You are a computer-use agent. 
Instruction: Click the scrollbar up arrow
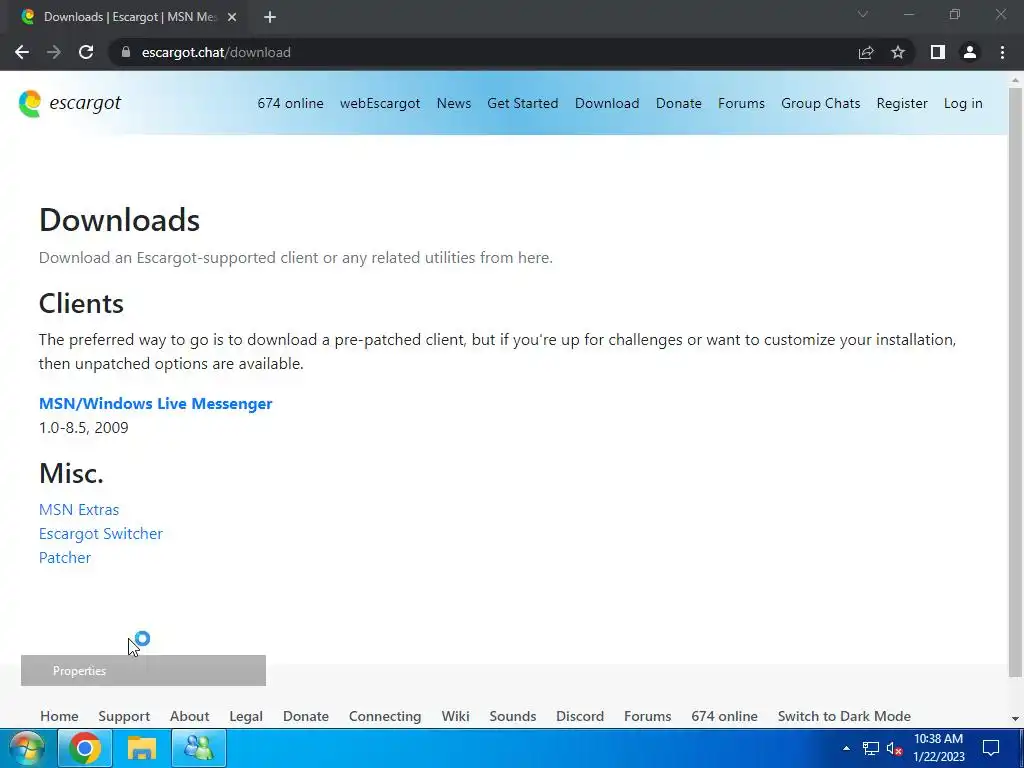click(x=1015, y=80)
